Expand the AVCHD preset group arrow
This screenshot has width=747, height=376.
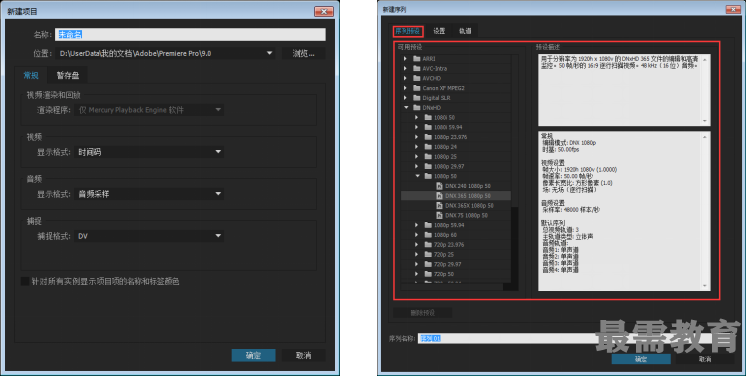click(x=405, y=78)
